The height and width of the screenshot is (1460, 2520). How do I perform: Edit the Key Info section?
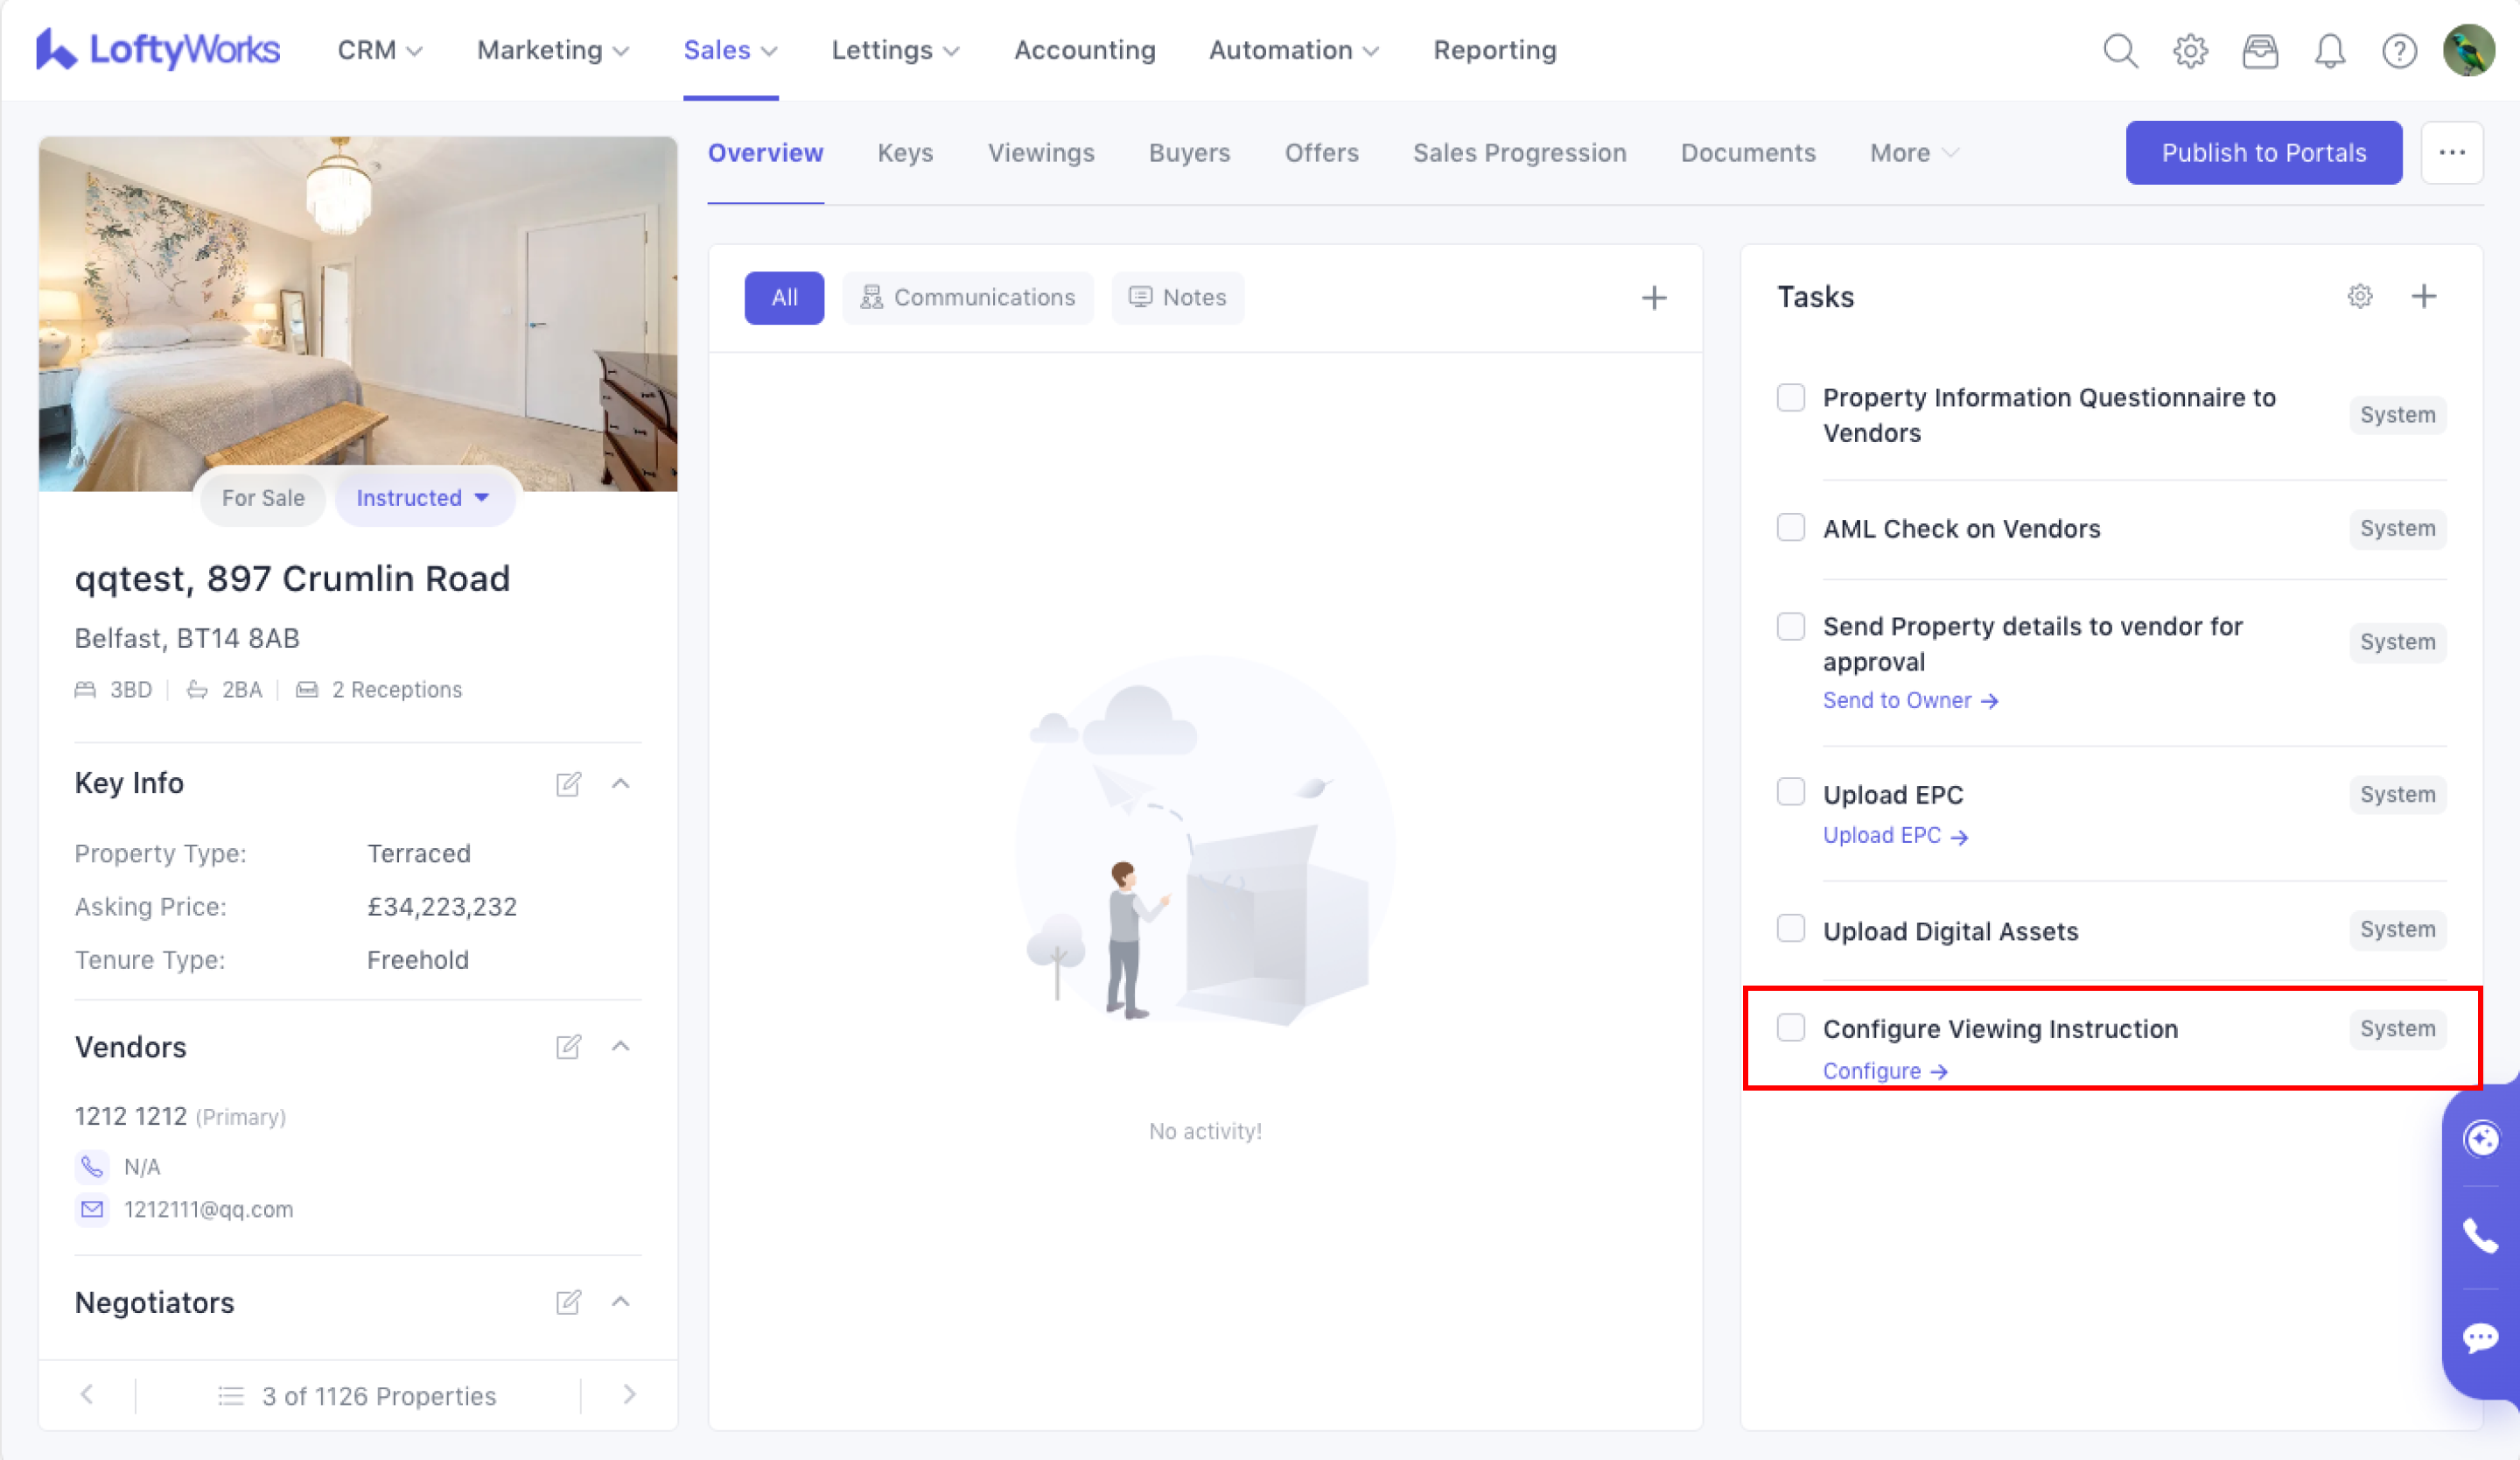coord(568,783)
